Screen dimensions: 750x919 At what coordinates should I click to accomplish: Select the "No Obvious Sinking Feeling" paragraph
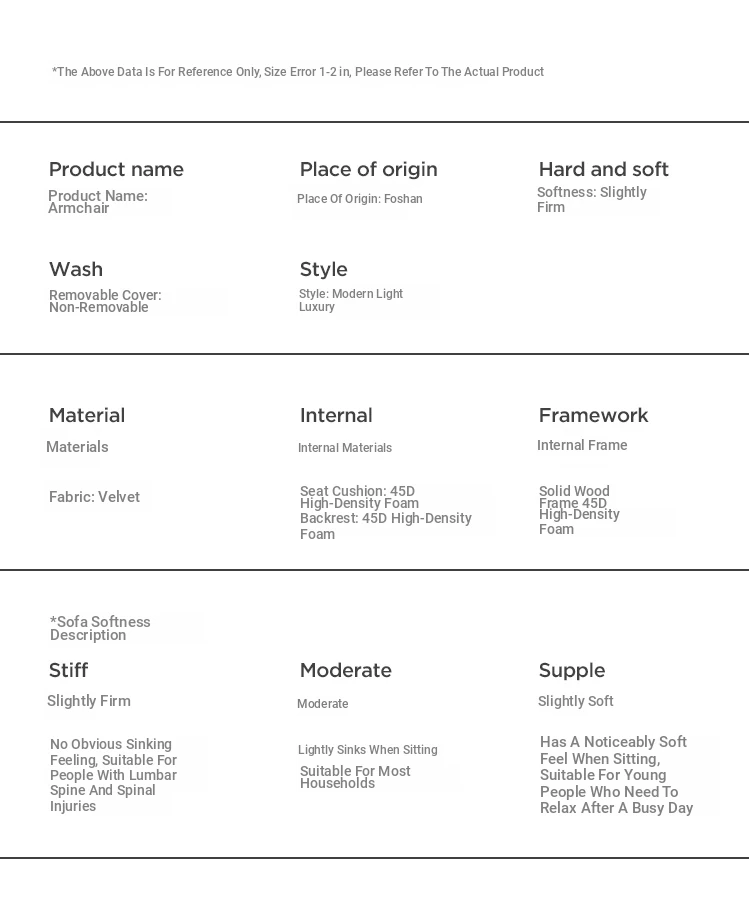113,775
